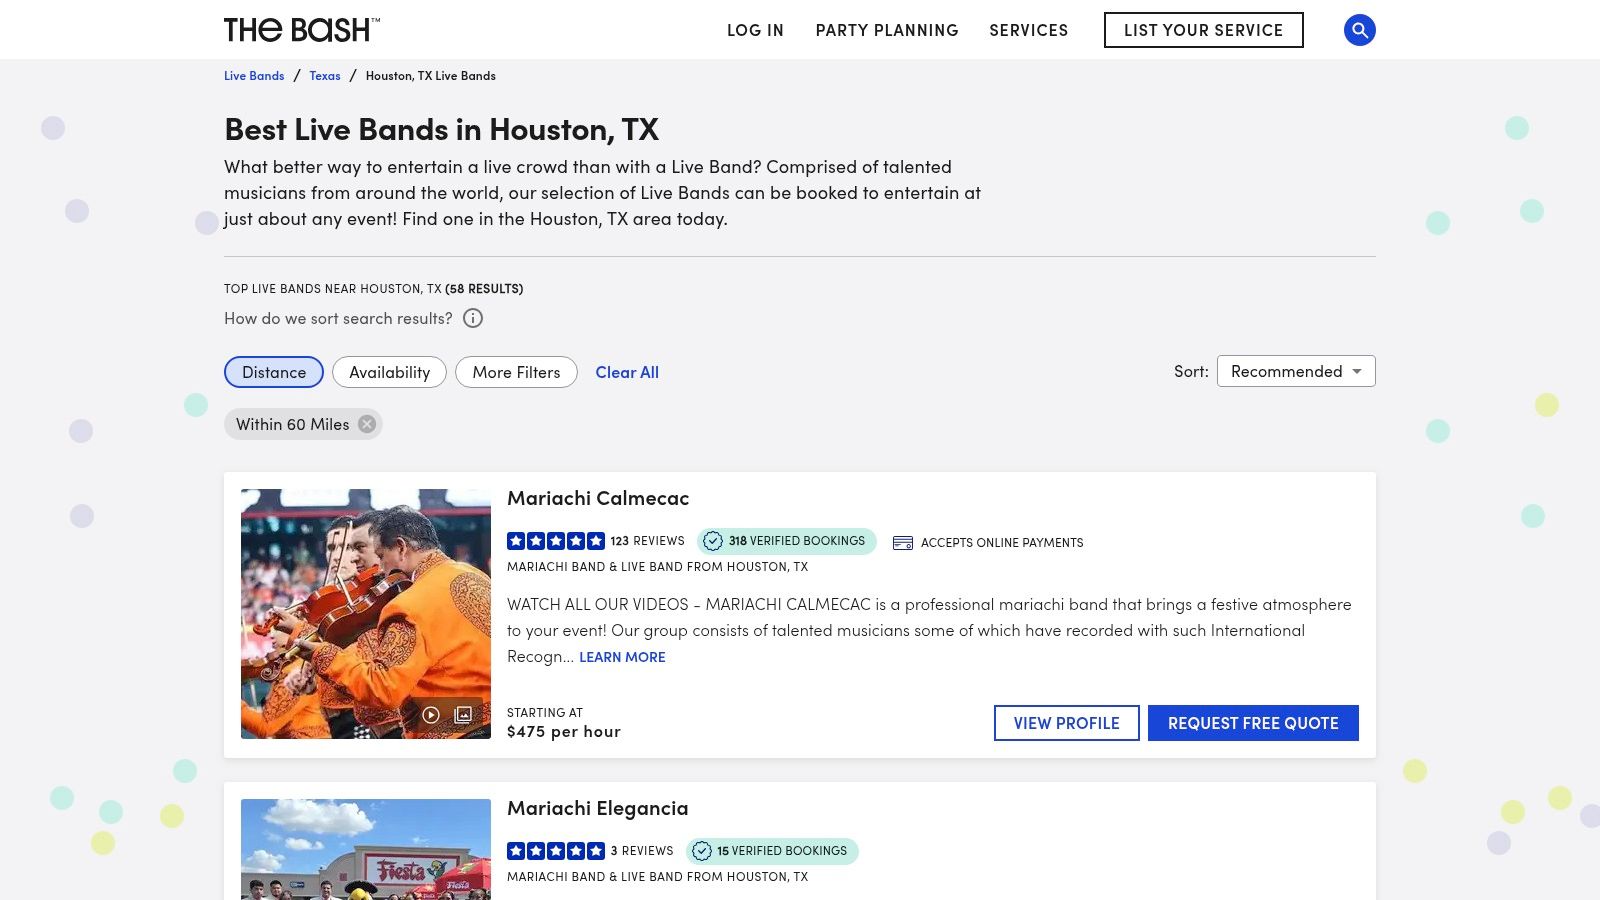The image size is (1600, 900).
Task: Click the 15 Verified Bookings badge
Action: click(772, 851)
